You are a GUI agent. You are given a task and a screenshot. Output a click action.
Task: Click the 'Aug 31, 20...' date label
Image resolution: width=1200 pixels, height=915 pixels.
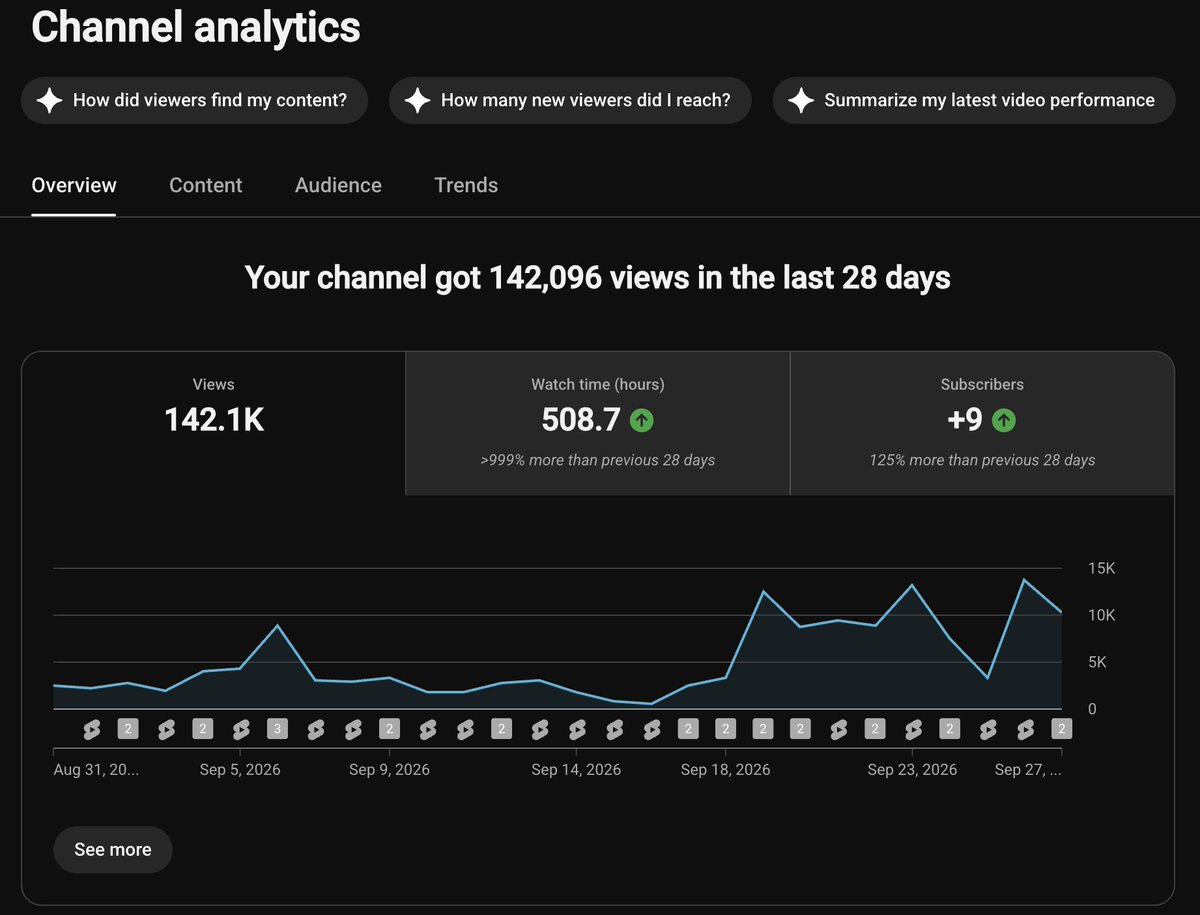(x=96, y=769)
